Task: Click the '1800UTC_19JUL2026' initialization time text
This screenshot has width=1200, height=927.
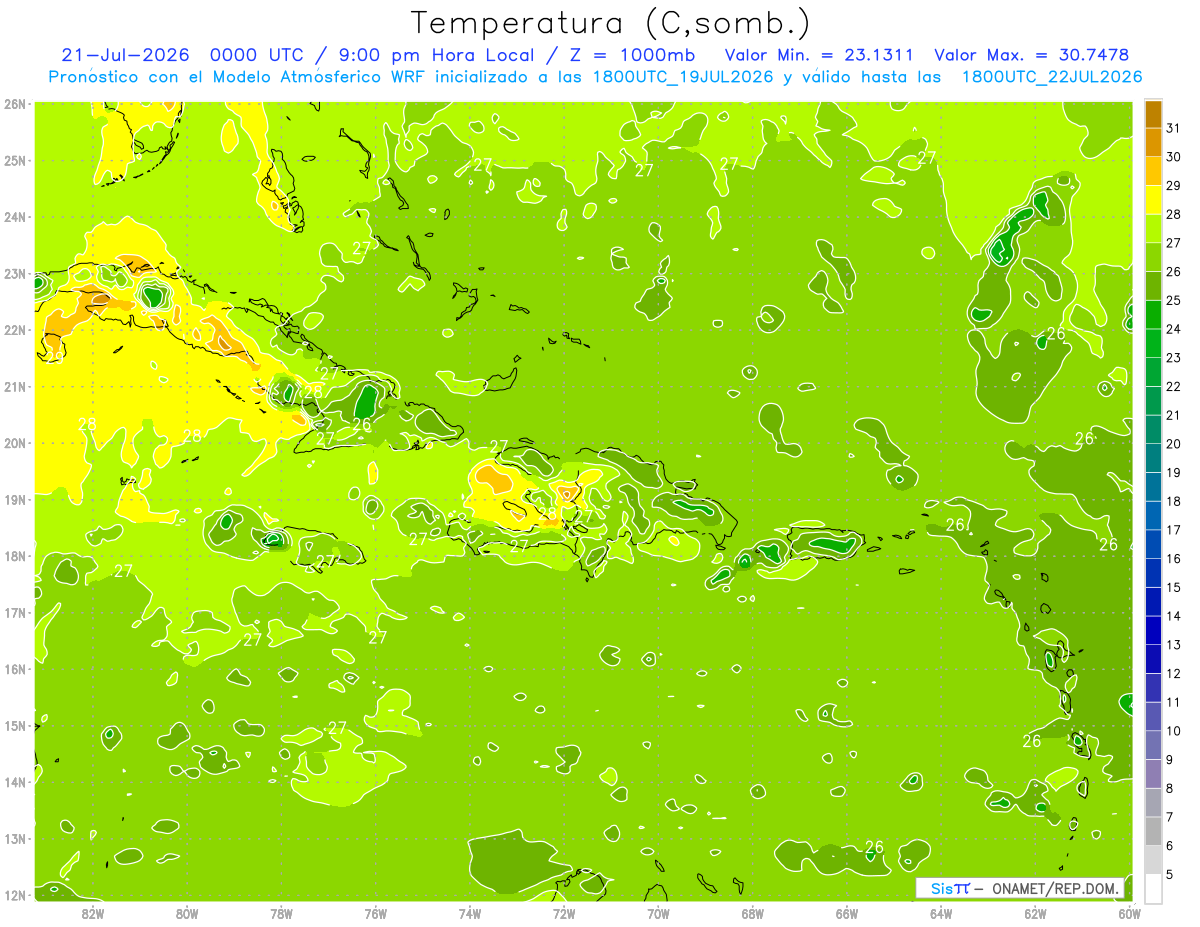Action: click(x=685, y=77)
